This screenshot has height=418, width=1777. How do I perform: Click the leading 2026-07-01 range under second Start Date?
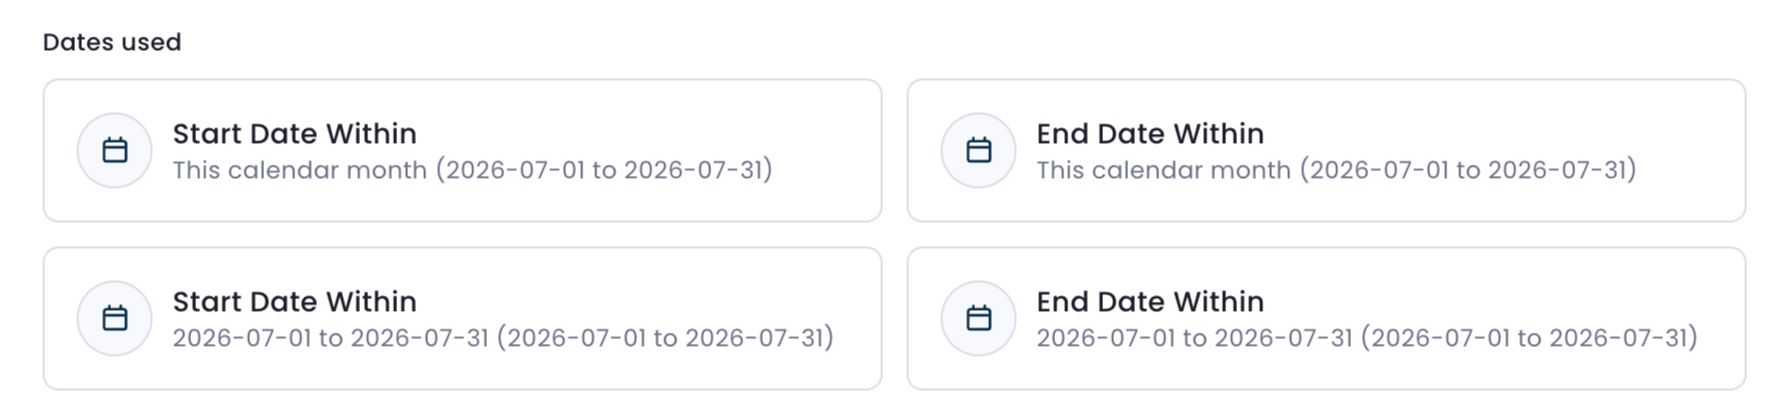331,338
